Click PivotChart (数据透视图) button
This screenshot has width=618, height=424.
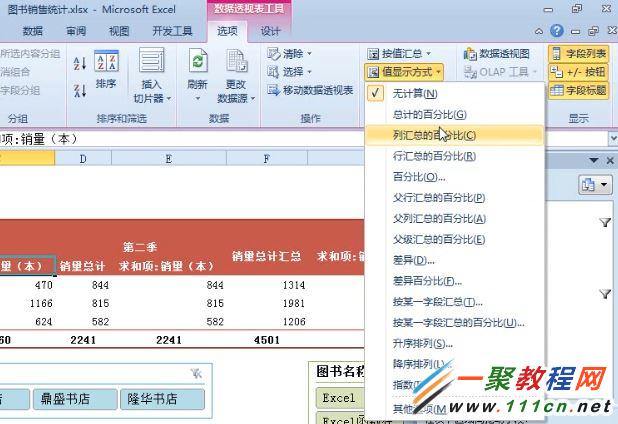click(x=497, y=54)
